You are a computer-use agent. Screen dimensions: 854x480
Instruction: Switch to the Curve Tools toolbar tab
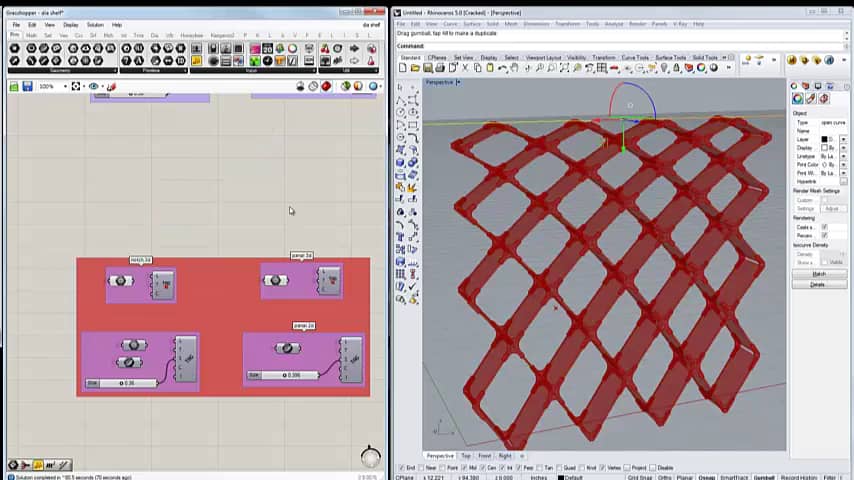point(635,58)
